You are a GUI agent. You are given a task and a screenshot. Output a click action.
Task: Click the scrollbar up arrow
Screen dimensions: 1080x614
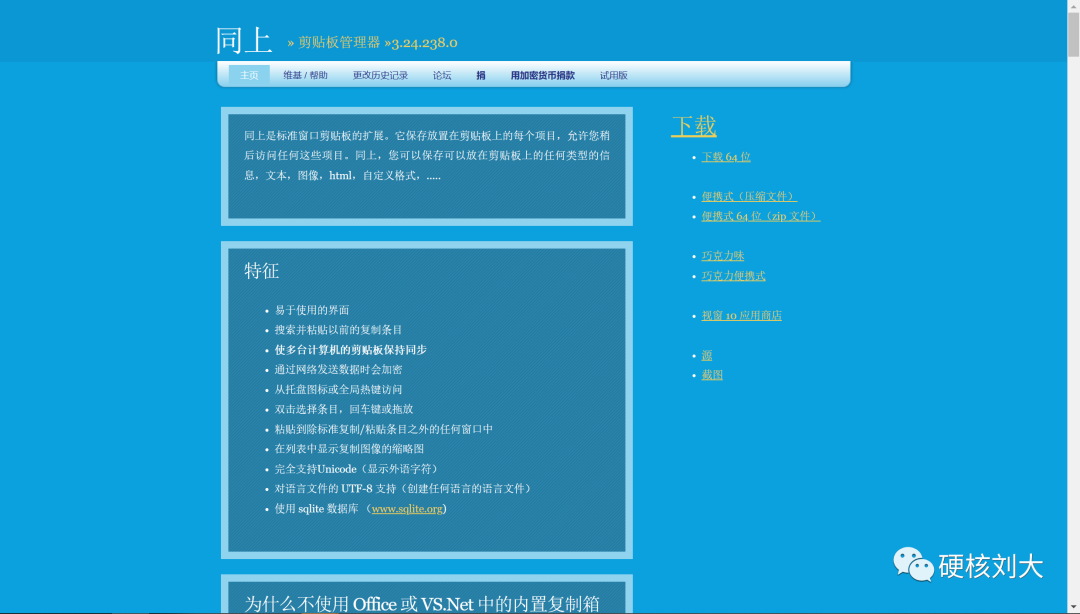1073,6
